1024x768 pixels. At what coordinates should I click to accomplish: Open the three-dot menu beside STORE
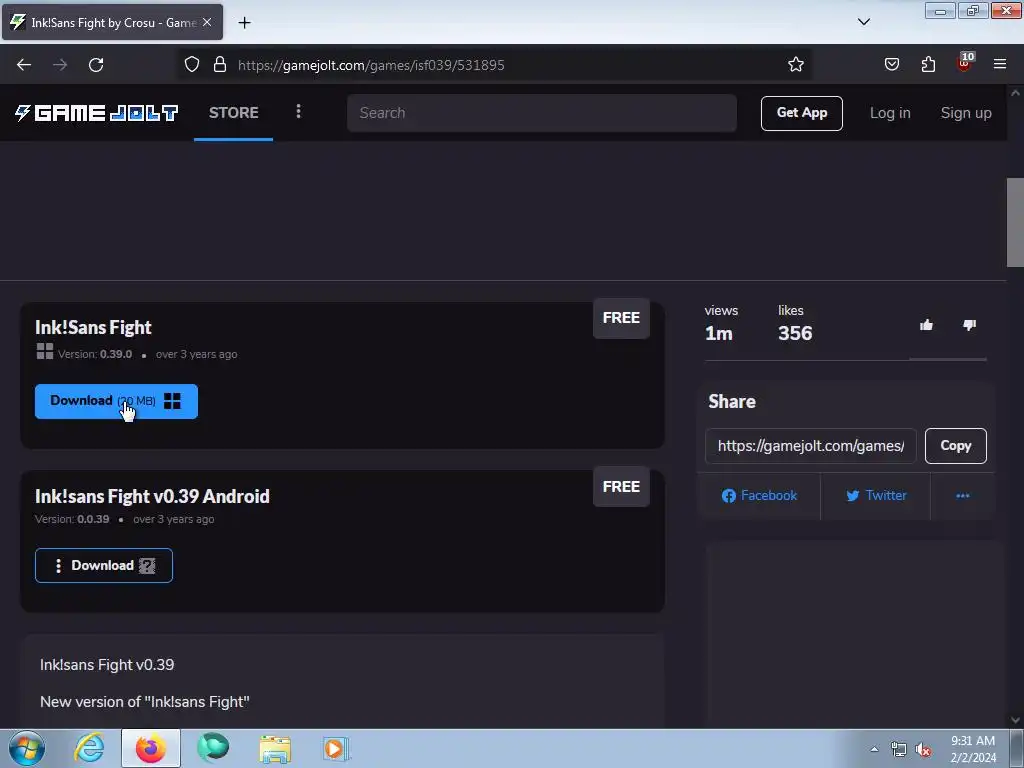coord(298,112)
